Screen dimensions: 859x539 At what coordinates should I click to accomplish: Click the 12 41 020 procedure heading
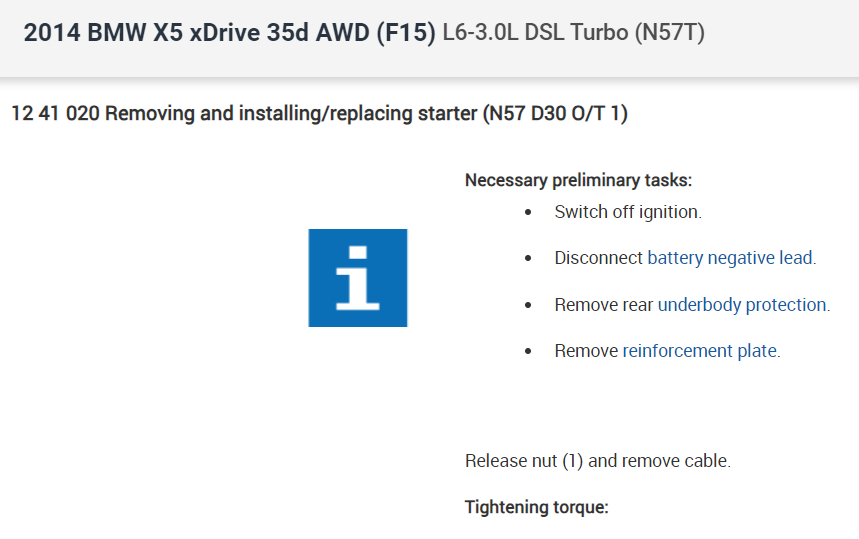click(244, 114)
